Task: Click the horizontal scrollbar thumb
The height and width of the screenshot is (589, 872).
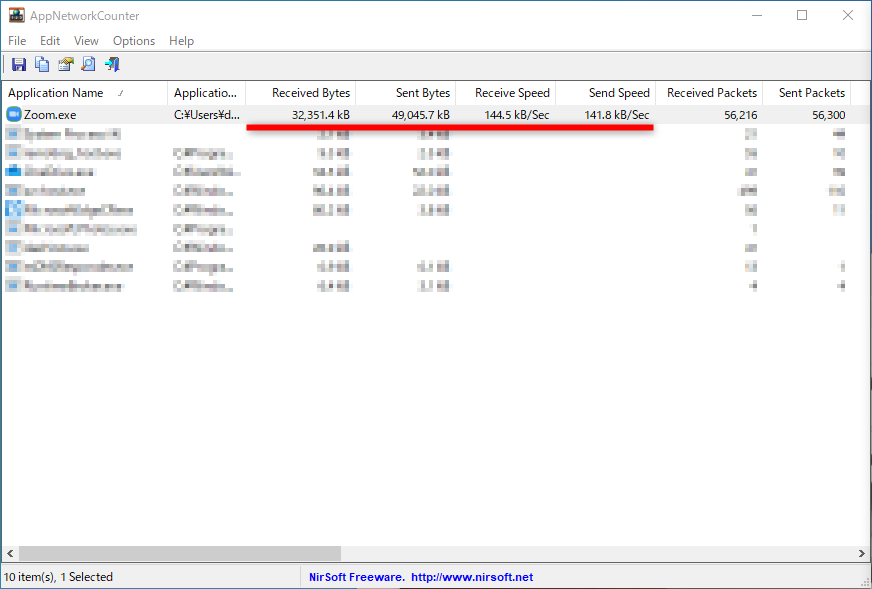Action: click(180, 553)
